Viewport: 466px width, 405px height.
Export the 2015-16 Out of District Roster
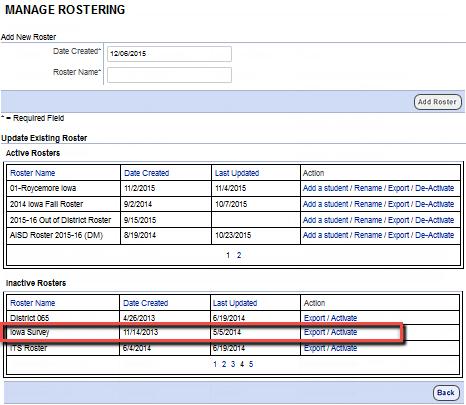click(399, 220)
